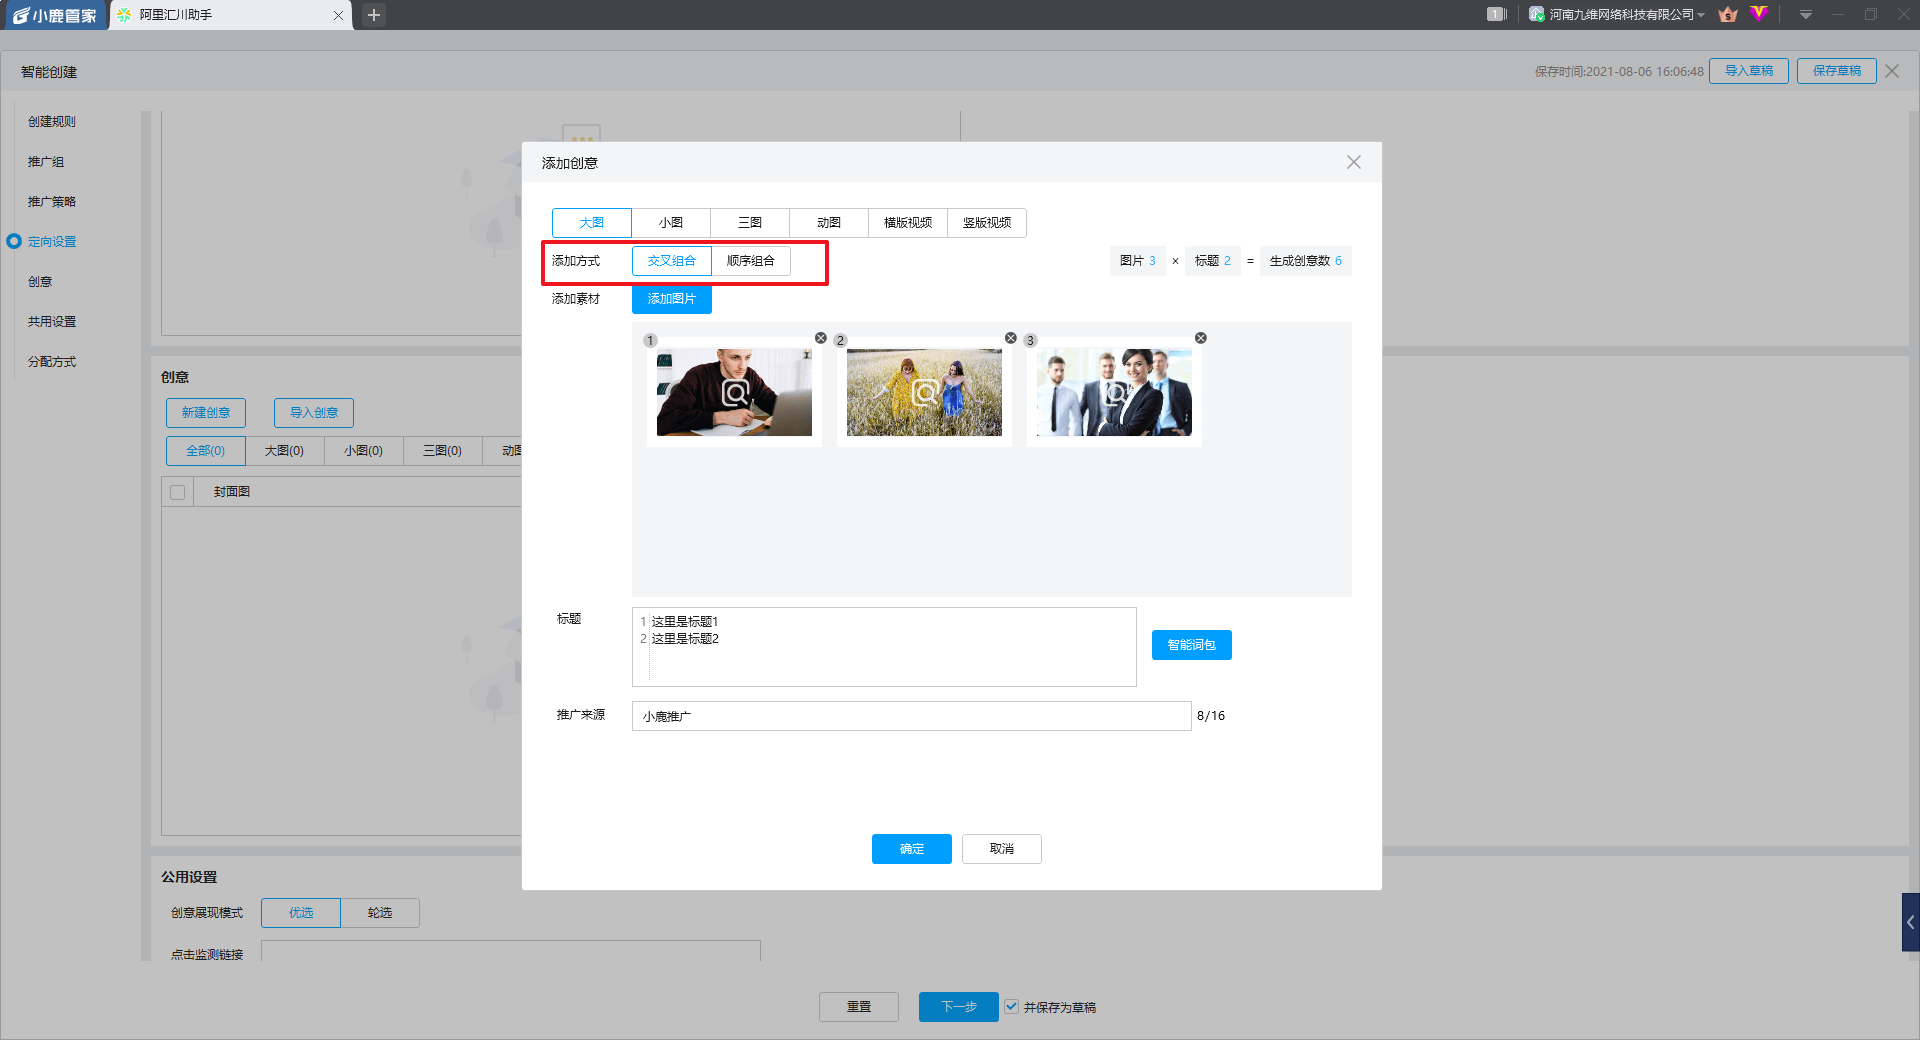Open the 智能词包 word pack
The image size is (1920, 1040).
click(1192, 645)
